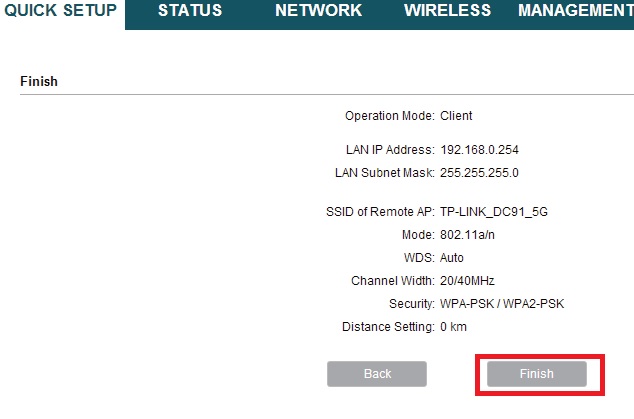634x419 pixels.
Task: Click the Distance Setting label
Action: 388,327
